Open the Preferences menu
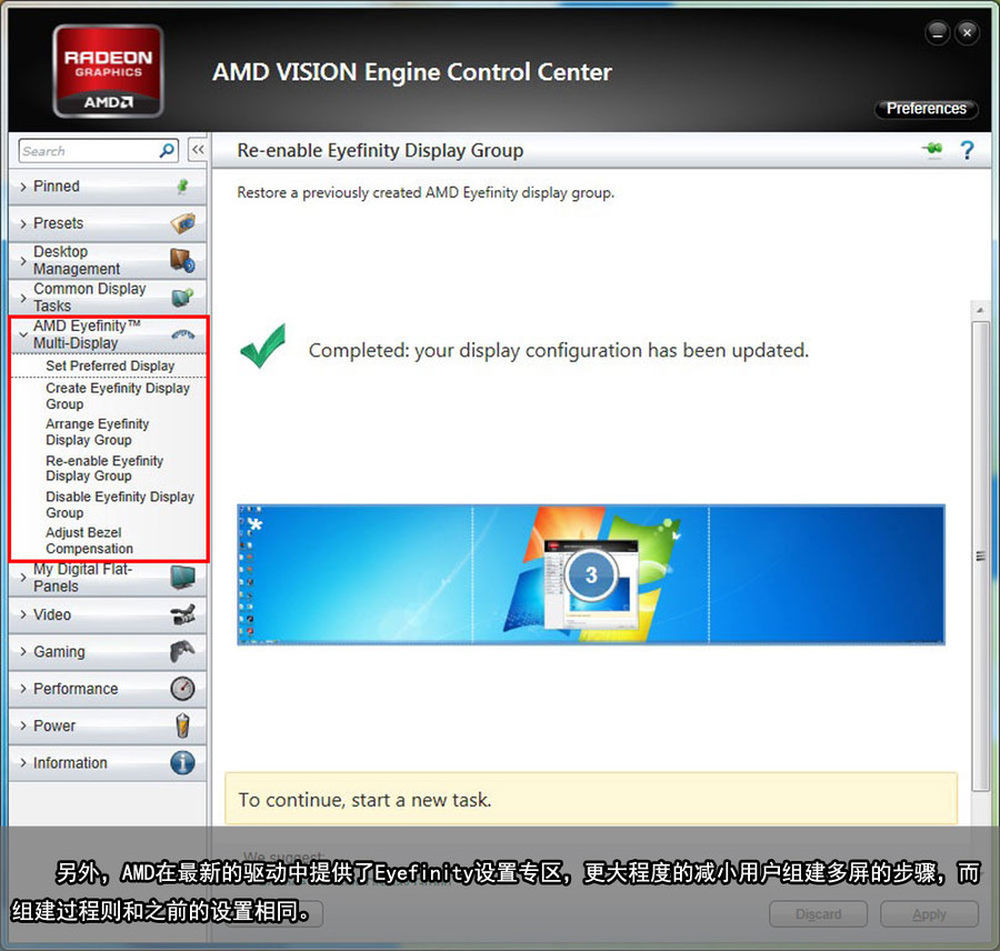This screenshot has width=1000, height=951. [926, 108]
